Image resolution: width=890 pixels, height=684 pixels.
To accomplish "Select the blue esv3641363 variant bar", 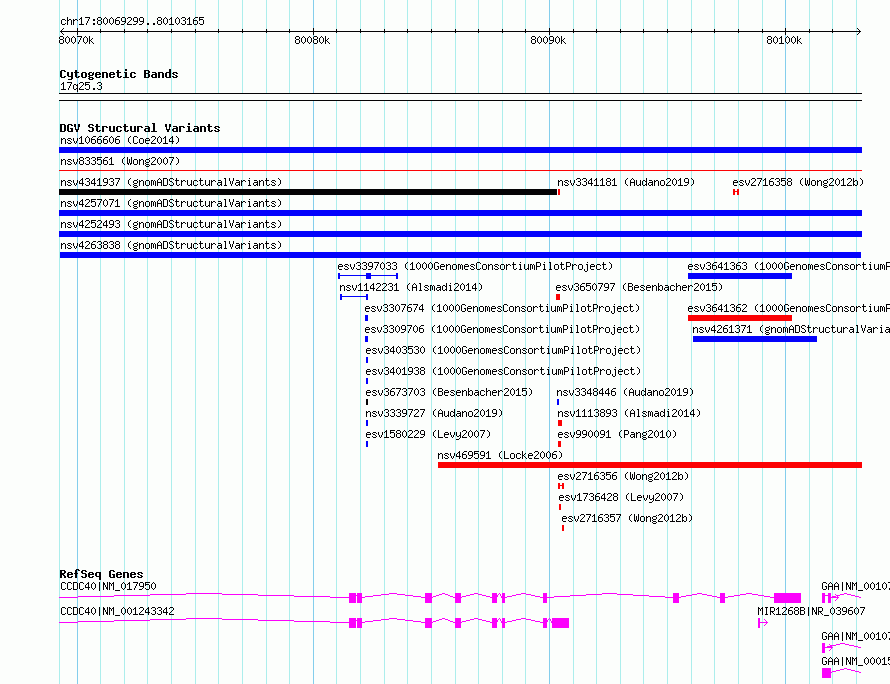I will 740,276.
